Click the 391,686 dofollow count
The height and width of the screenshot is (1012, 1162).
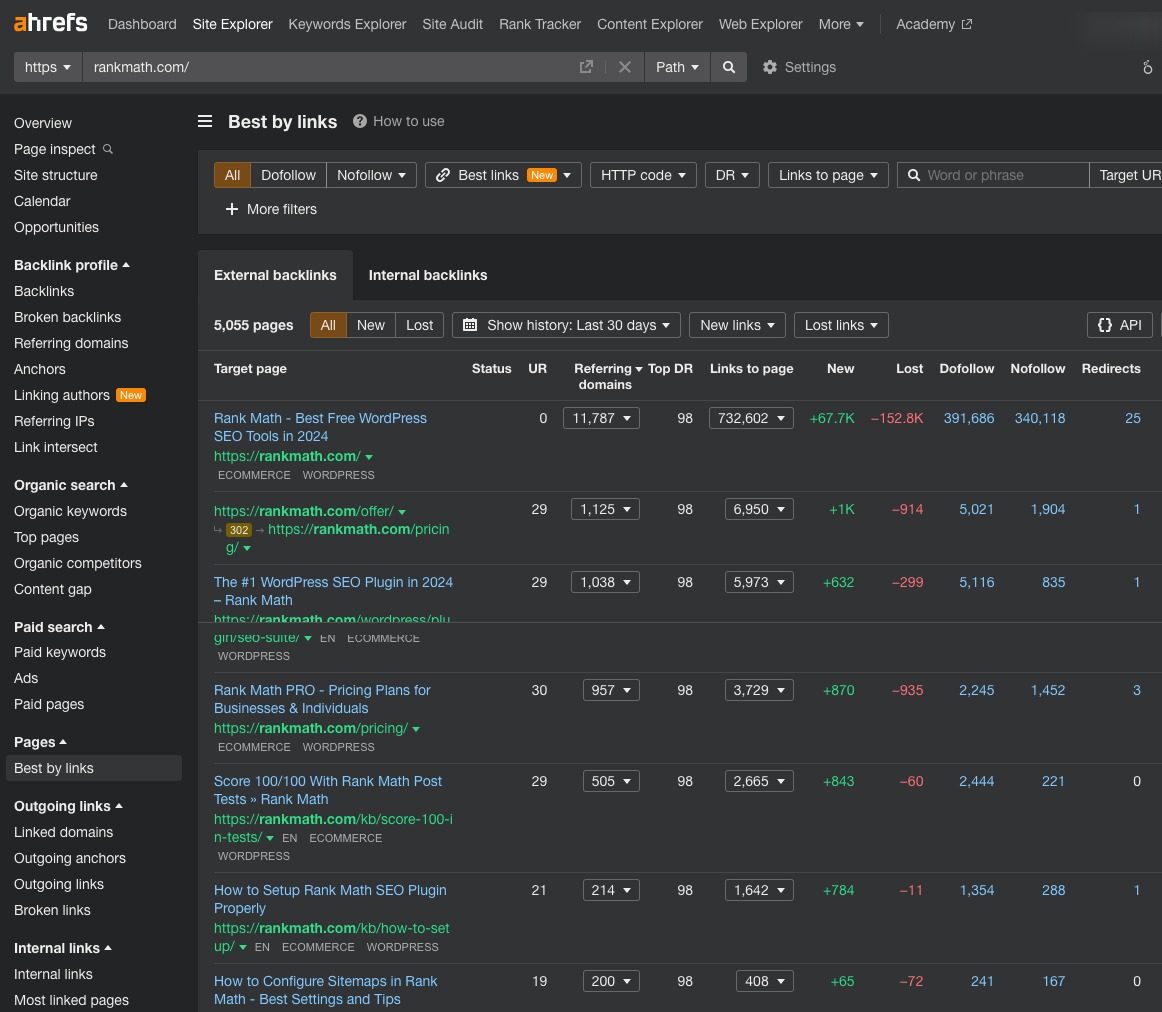tap(969, 419)
